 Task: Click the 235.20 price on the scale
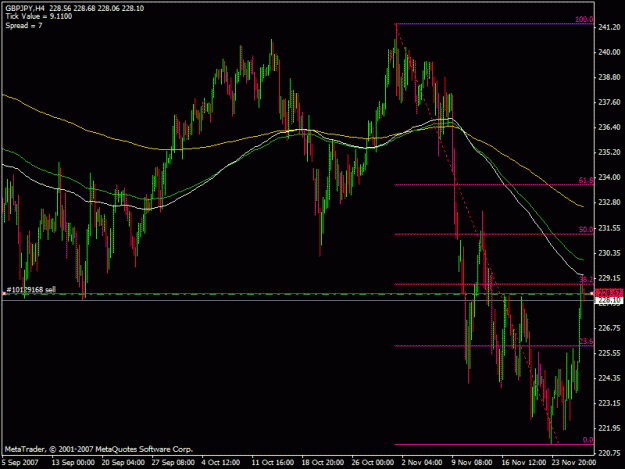pyautogui.click(x=609, y=152)
